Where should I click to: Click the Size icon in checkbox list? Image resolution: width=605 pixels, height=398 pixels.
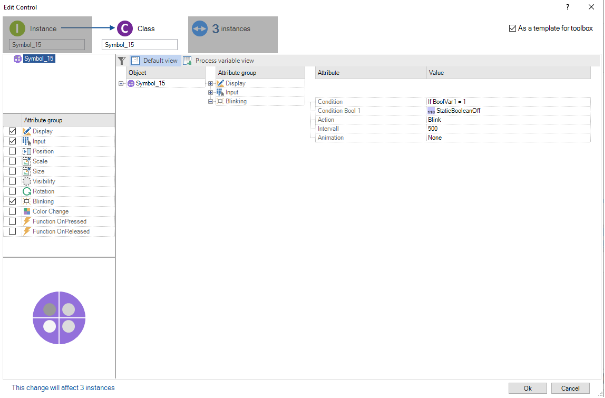tap(27, 171)
